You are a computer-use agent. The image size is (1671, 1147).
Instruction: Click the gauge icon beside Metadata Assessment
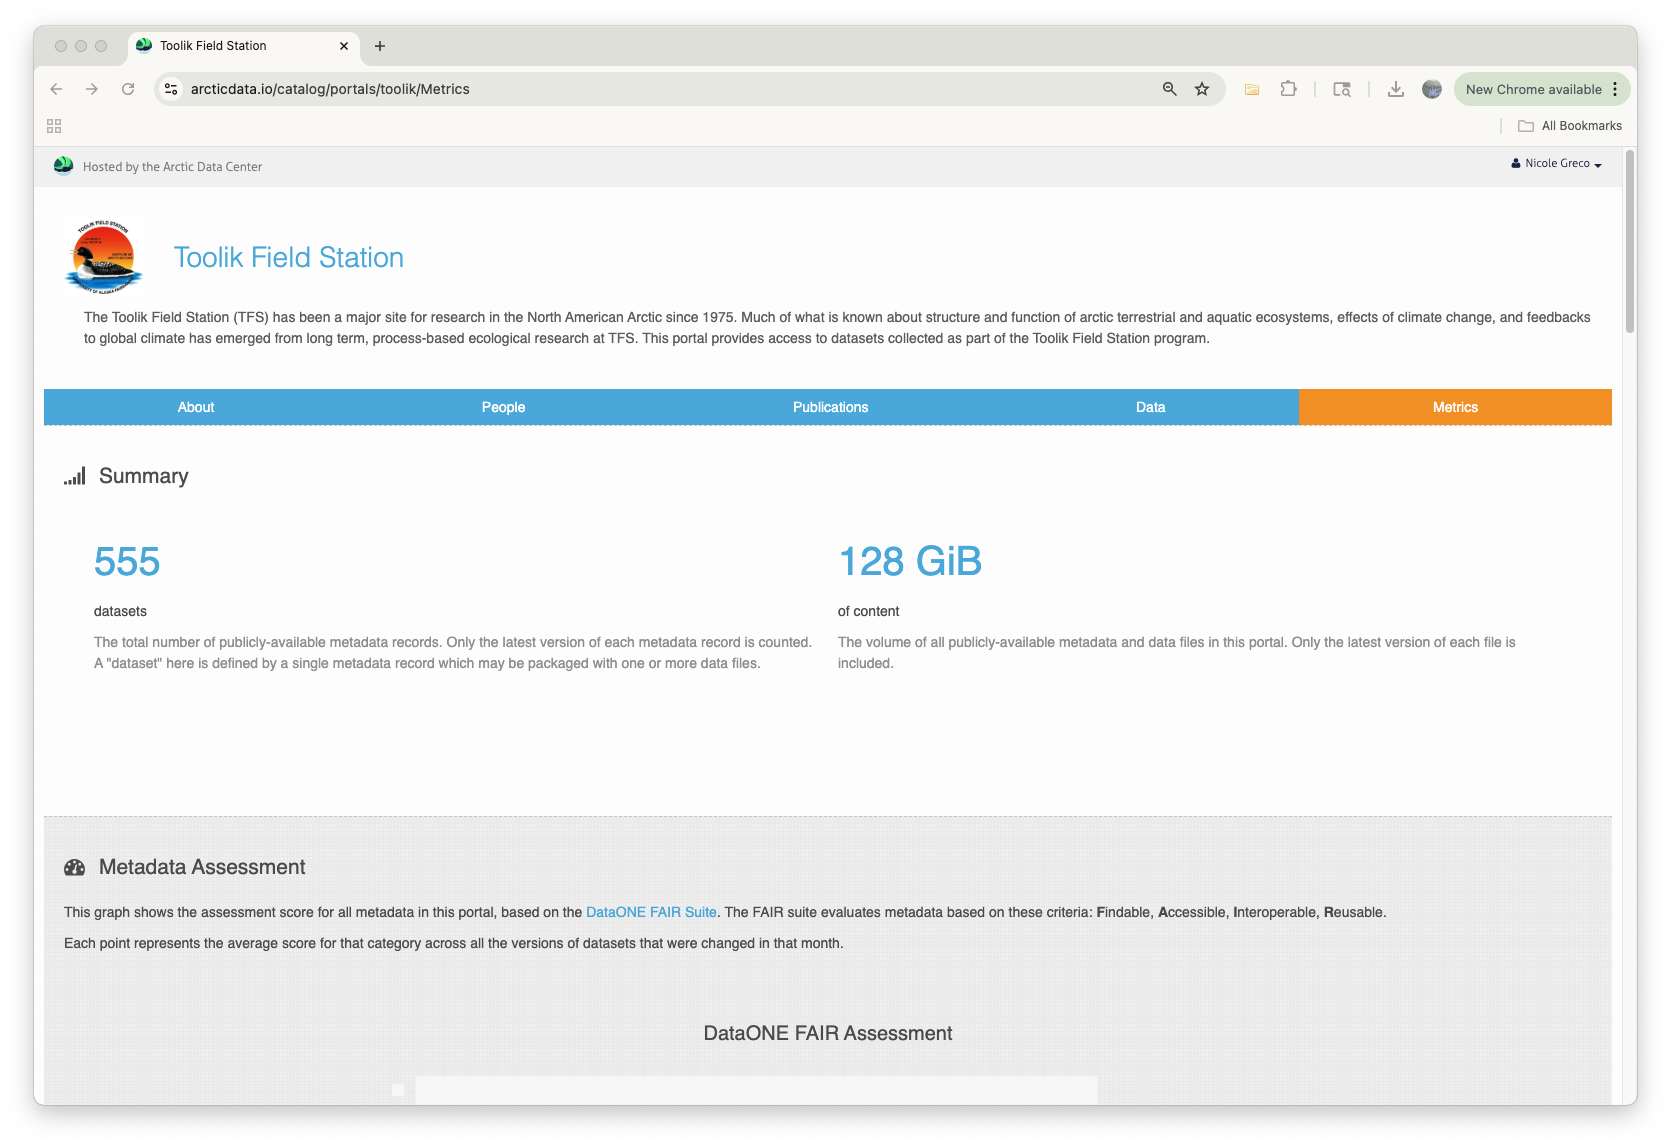click(x=74, y=867)
